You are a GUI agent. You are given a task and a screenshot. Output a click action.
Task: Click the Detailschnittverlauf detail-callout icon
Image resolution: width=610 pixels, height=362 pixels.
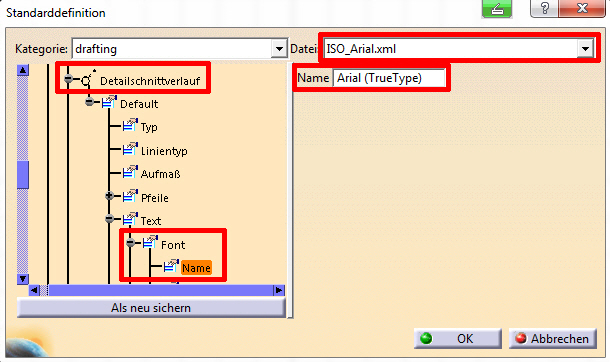(88, 79)
